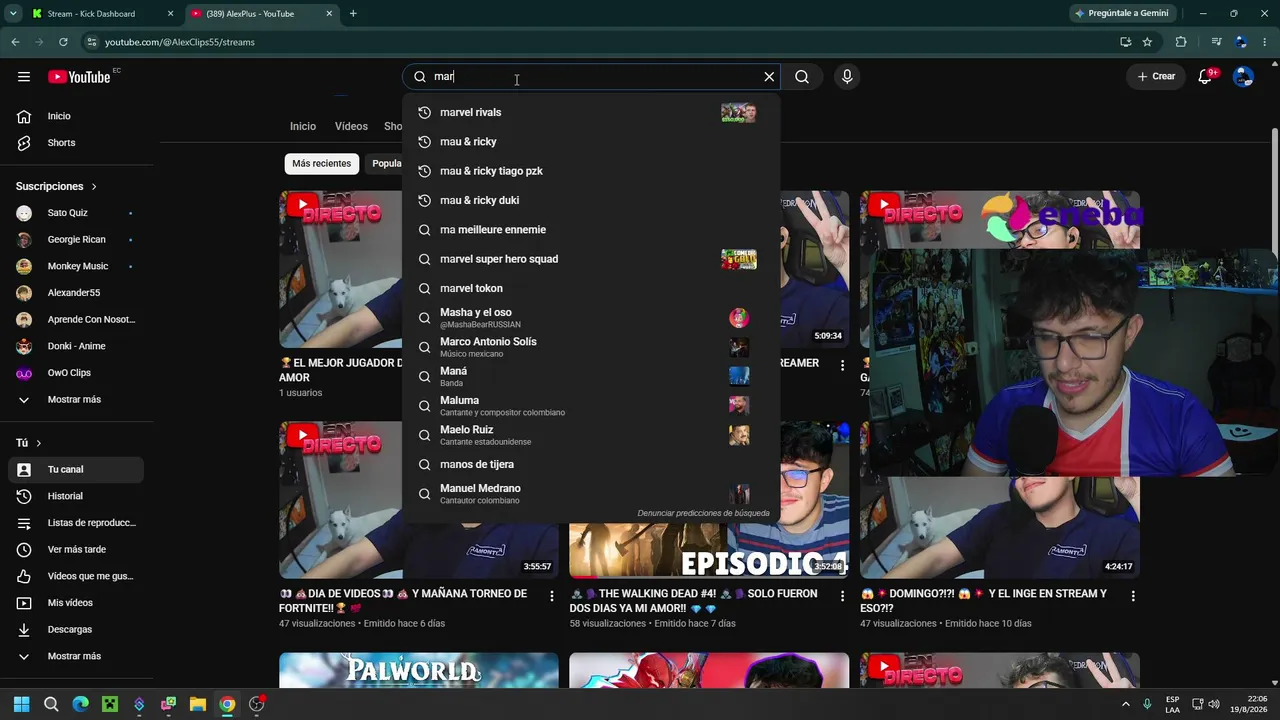Open the notifications bell
Screen dimensions: 1280x720
tap(1206, 77)
